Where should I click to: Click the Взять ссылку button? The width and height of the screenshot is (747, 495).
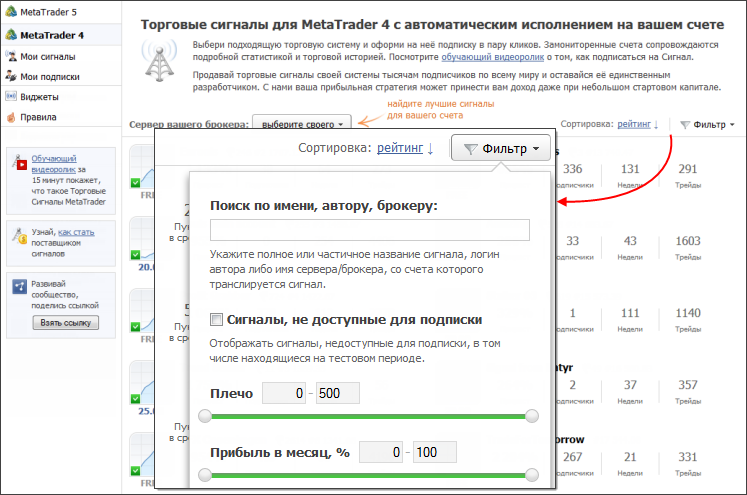click(66, 323)
